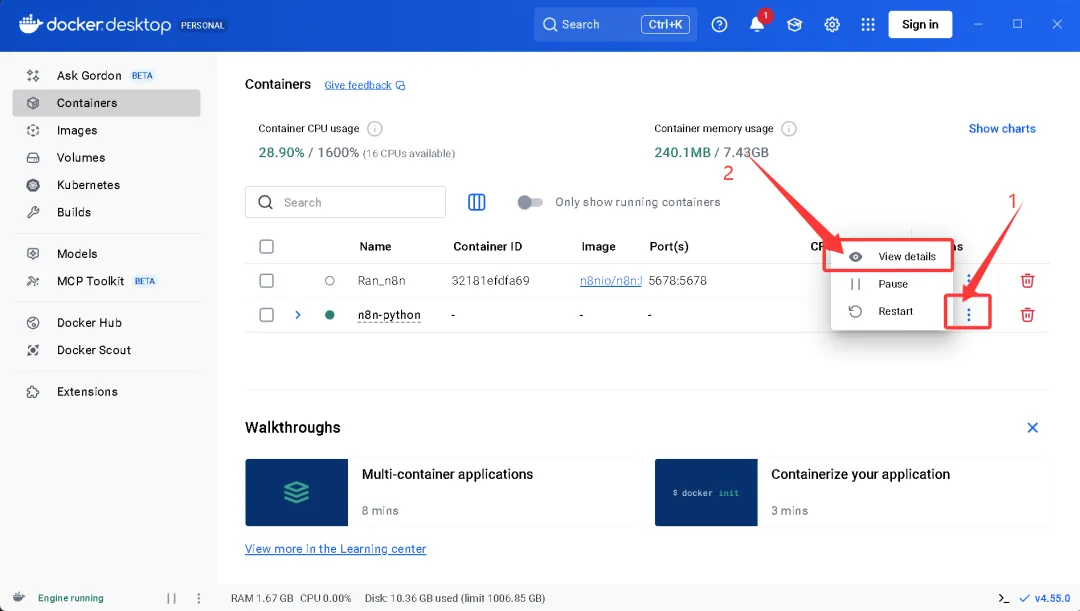
Task: Check the Ran_n8n row checkbox
Action: [267, 281]
